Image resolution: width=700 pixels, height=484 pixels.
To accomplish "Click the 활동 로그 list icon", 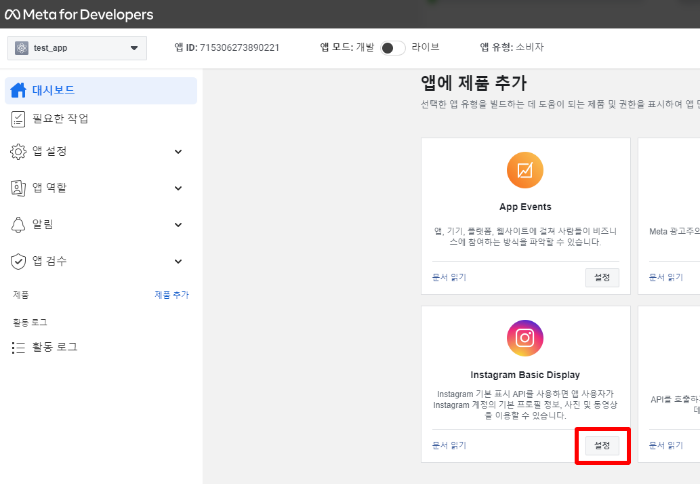I will click(x=18, y=347).
